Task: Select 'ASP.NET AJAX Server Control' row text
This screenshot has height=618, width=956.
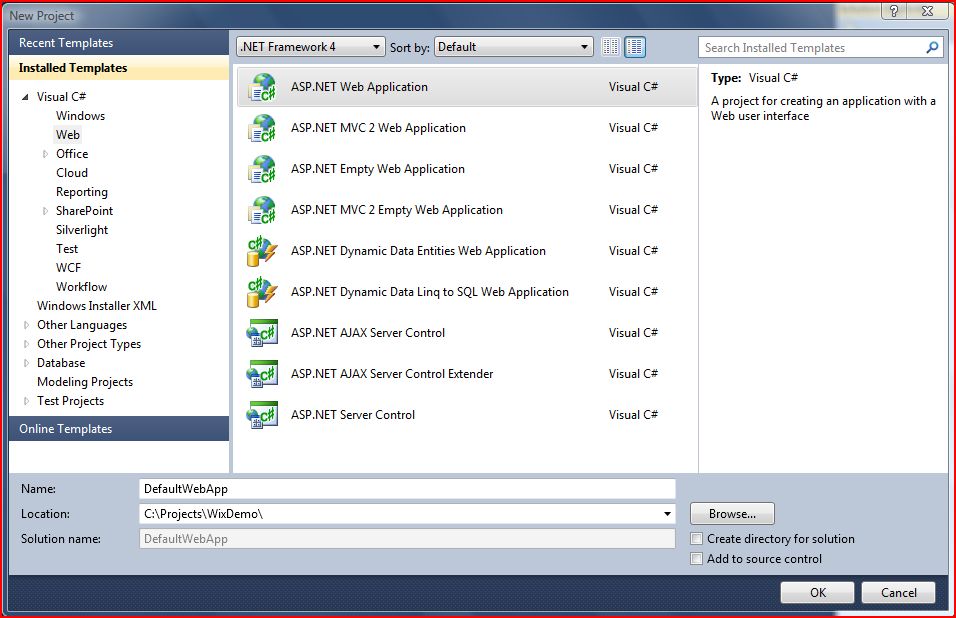Action: click(x=368, y=333)
